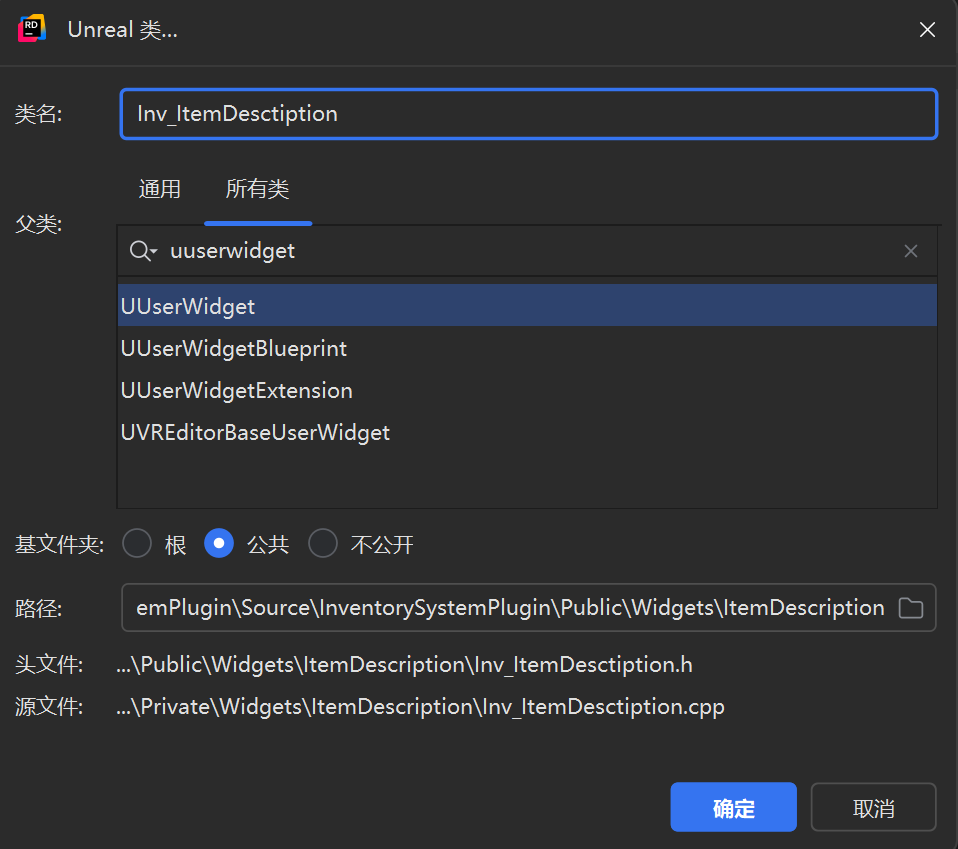Select UUserWidgetBlueprint parent class

pyautogui.click(x=234, y=349)
